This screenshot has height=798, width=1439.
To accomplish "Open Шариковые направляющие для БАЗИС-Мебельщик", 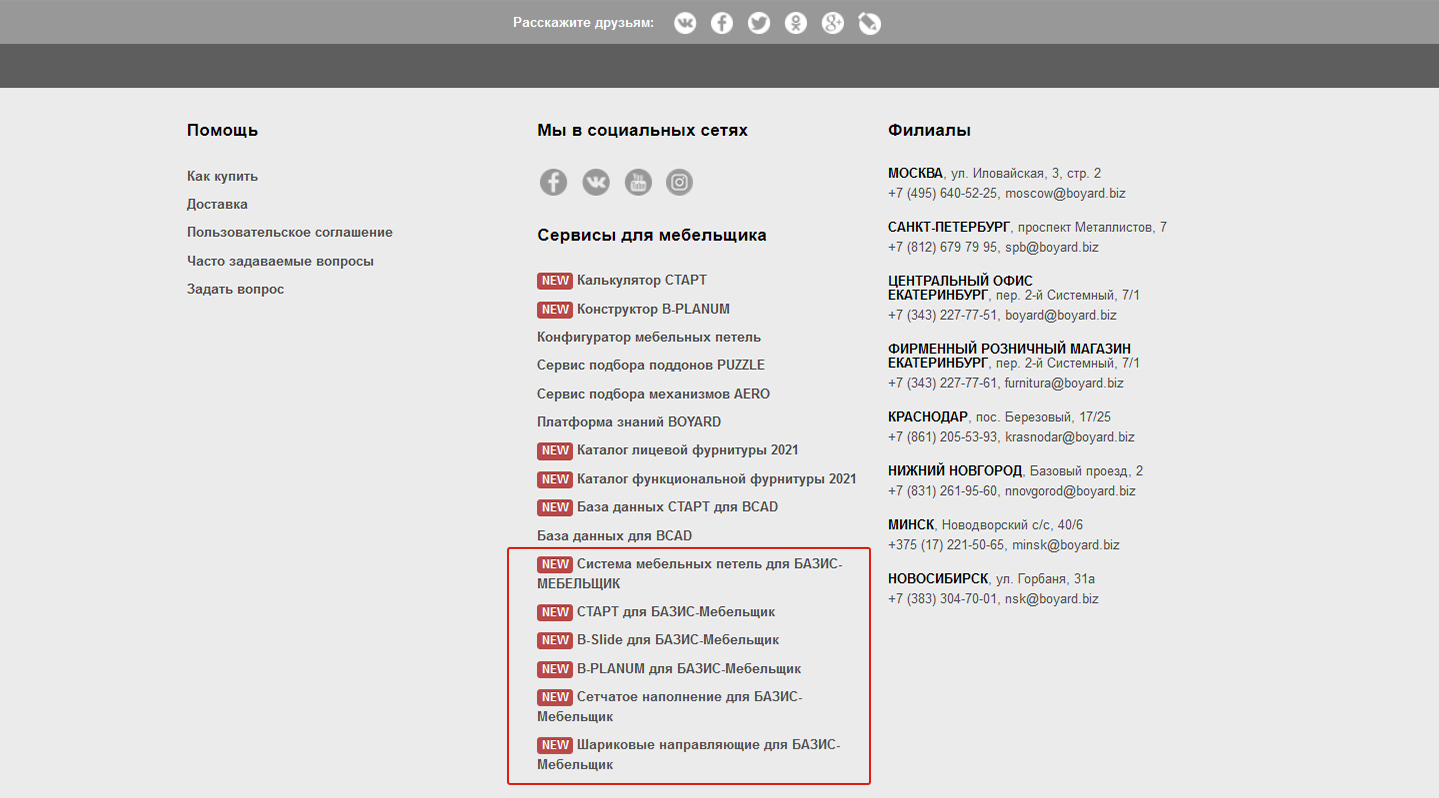I will (689, 755).
